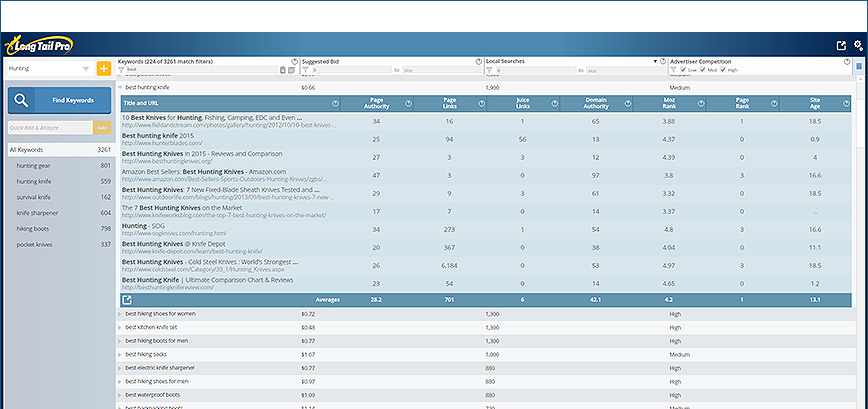The width and height of the screenshot is (868, 409).
Task: Click the Quick Add & Analyze input field
Action: click(50, 128)
